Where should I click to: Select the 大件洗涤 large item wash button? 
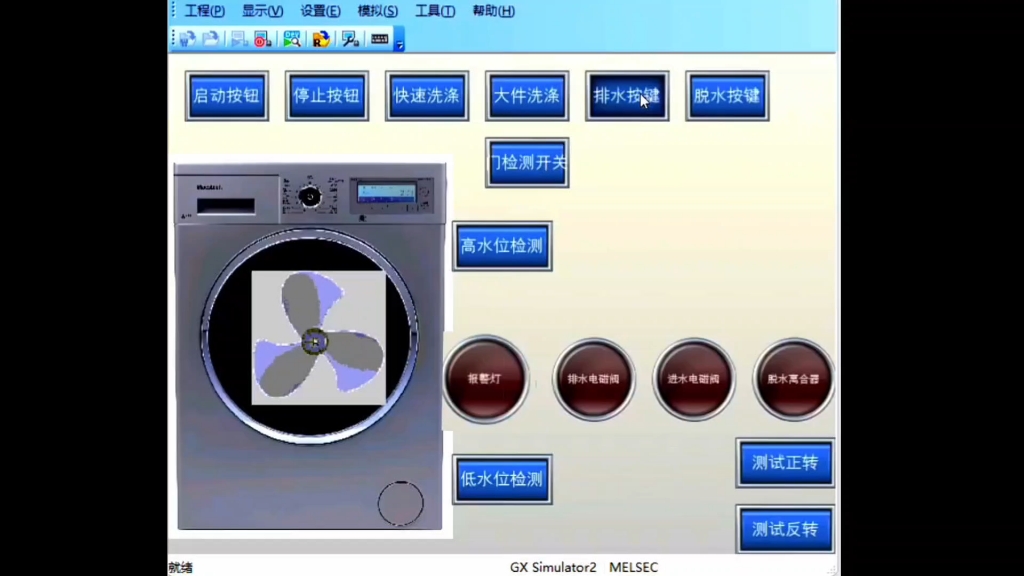[x=527, y=96]
